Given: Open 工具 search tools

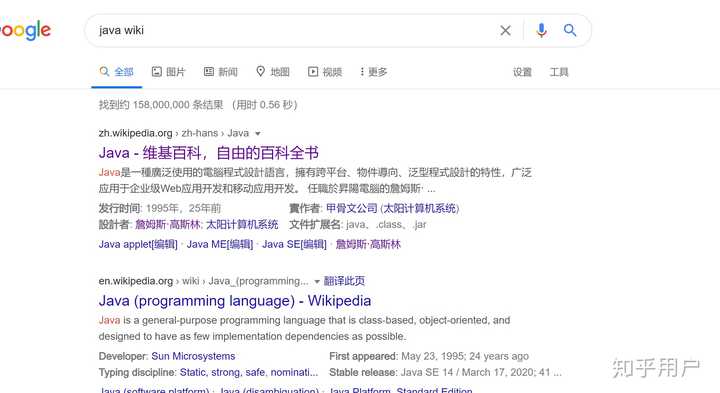Looking at the screenshot, I should click(x=559, y=72).
